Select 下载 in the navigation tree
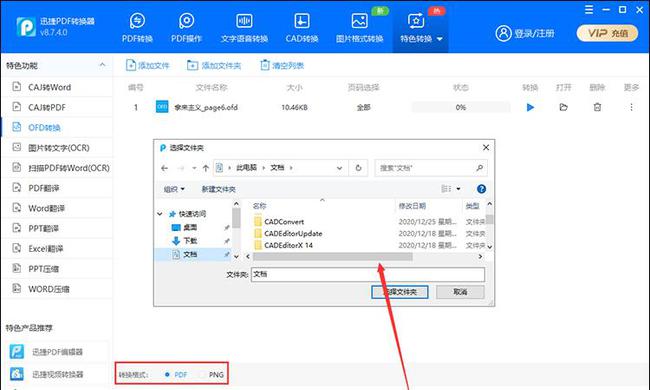The width and height of the screenshot is (650, 390). (190, 241)
